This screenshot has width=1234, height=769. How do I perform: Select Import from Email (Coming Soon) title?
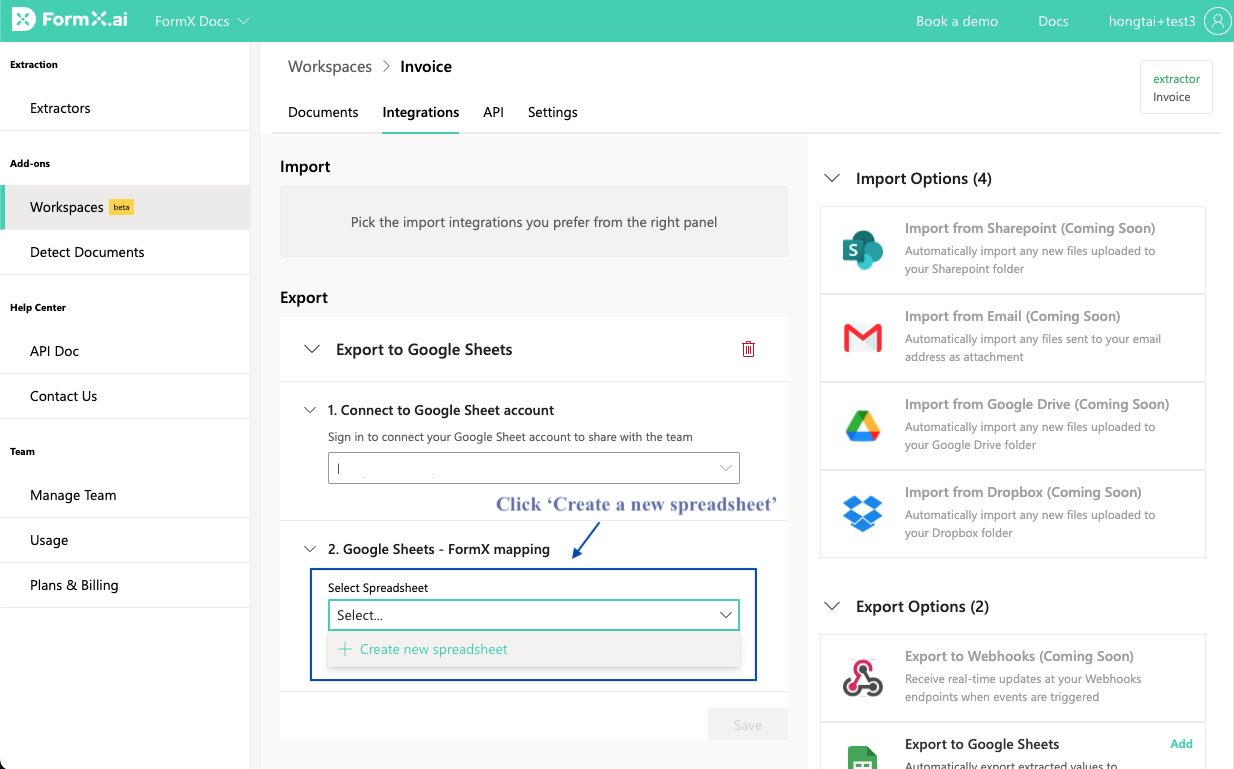[x=1012, y=316]
